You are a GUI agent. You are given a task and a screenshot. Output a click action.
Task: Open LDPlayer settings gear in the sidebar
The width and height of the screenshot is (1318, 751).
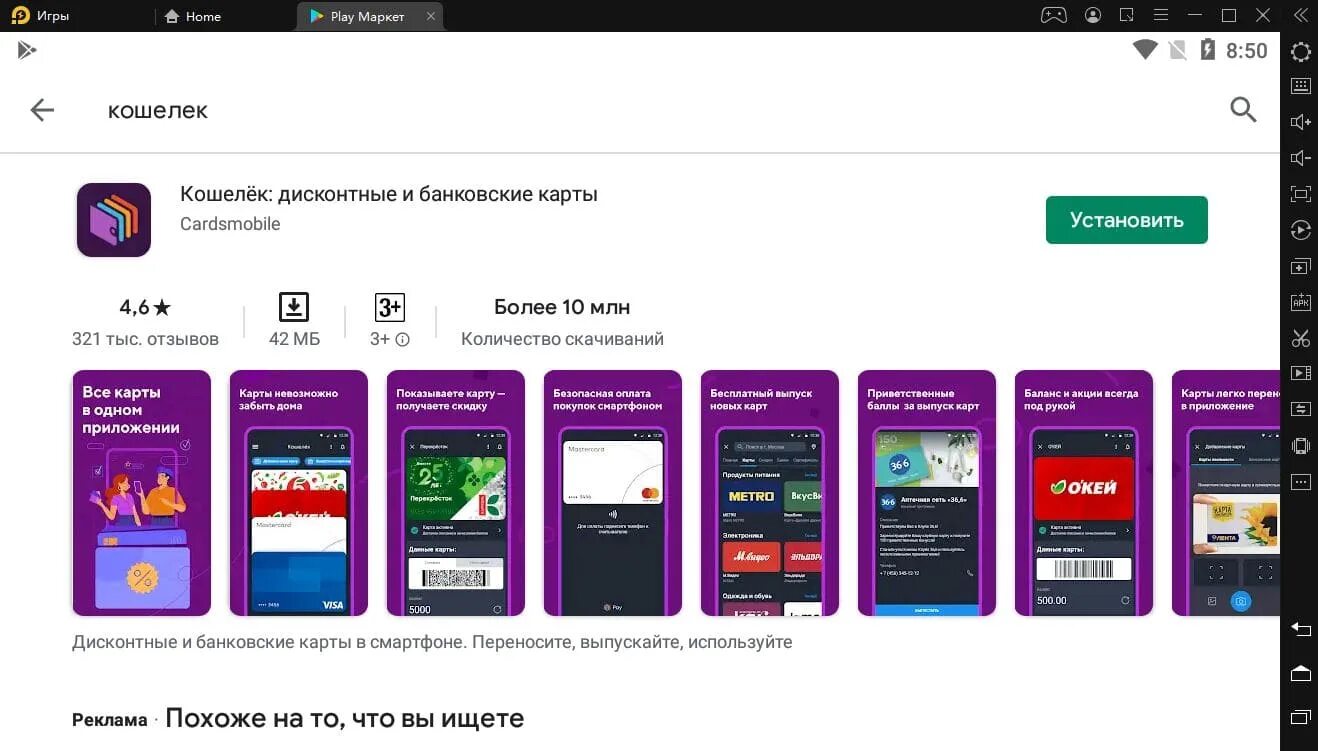coord(1300,52)
